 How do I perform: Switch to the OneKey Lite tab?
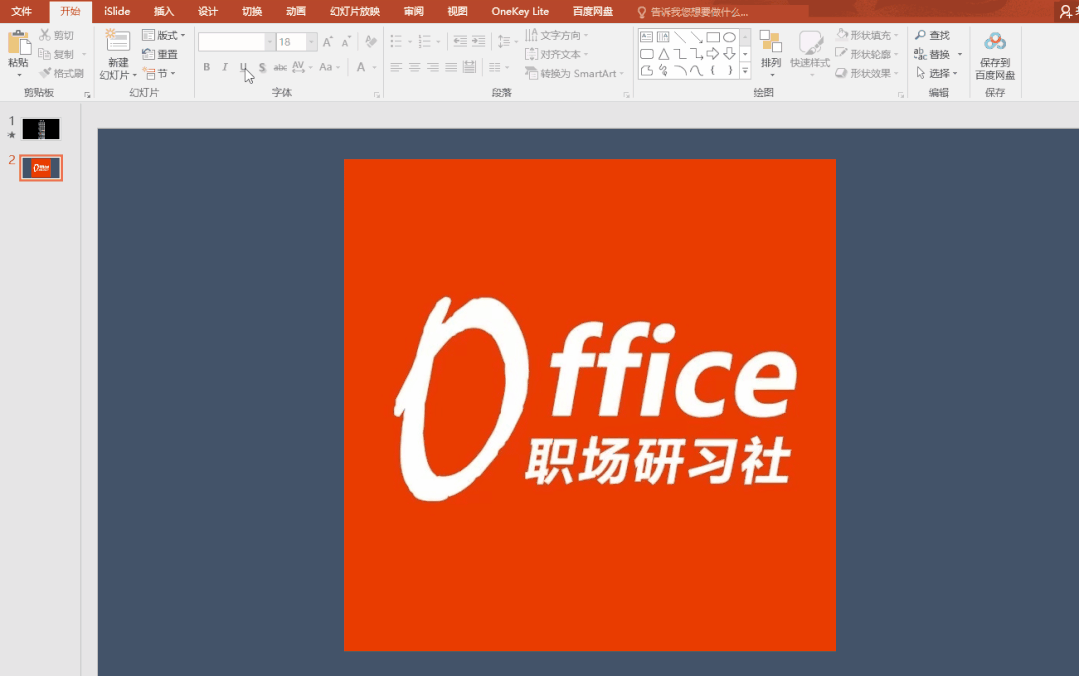520,12
